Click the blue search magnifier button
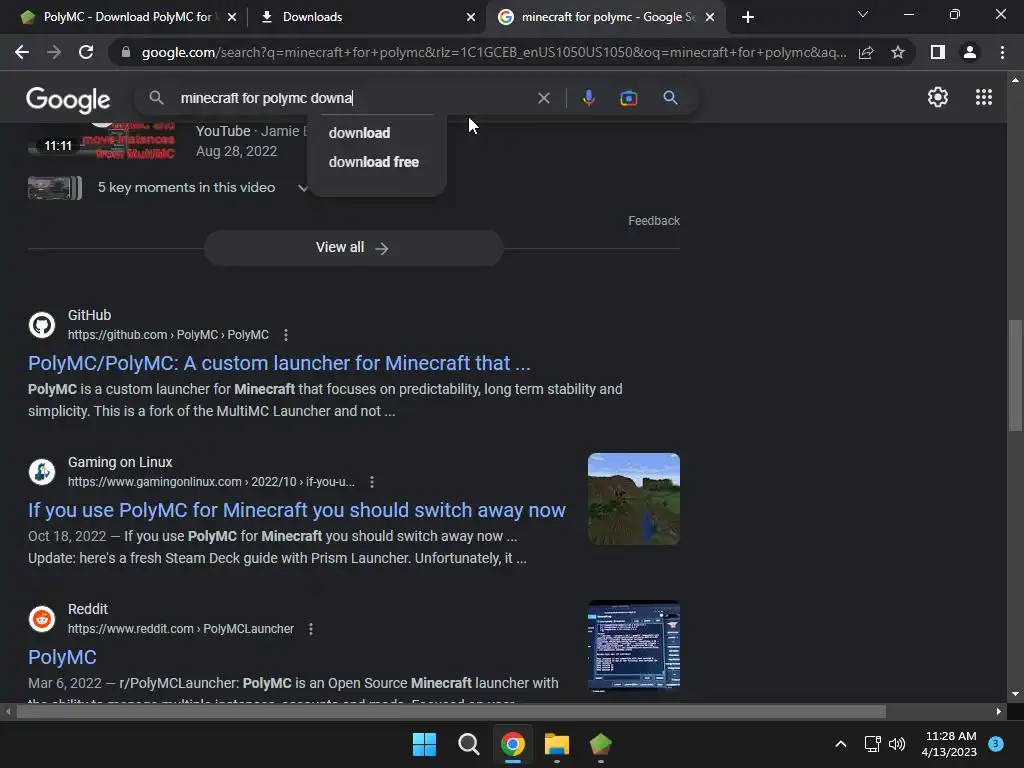Image resolution: width=1024 pixels, height=768 pixels. tap(670, 98)
